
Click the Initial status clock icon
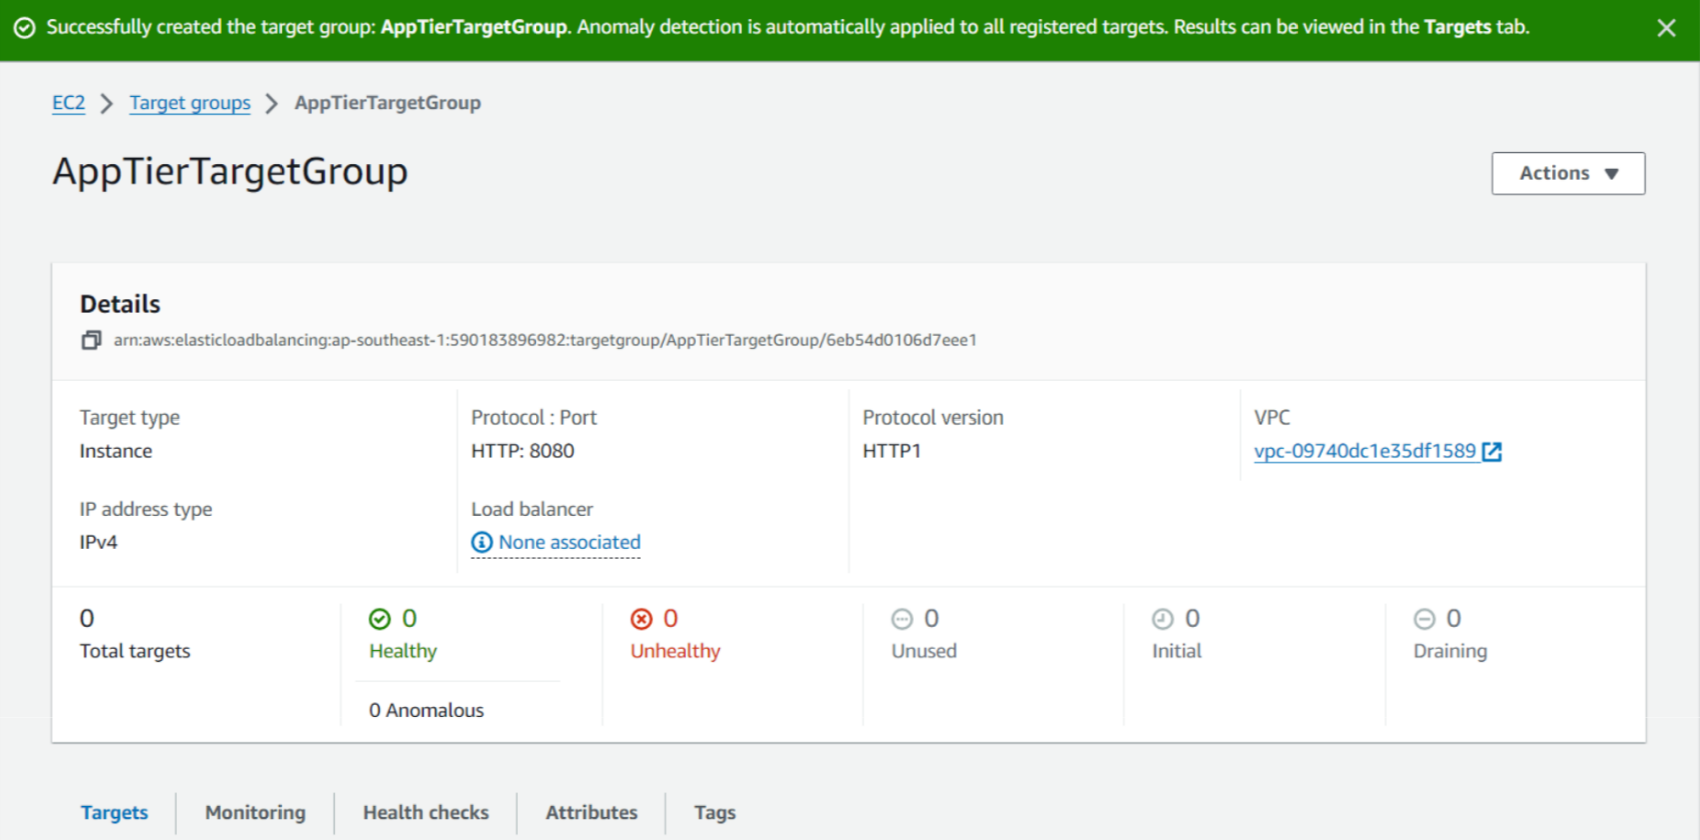(1163, 619)
